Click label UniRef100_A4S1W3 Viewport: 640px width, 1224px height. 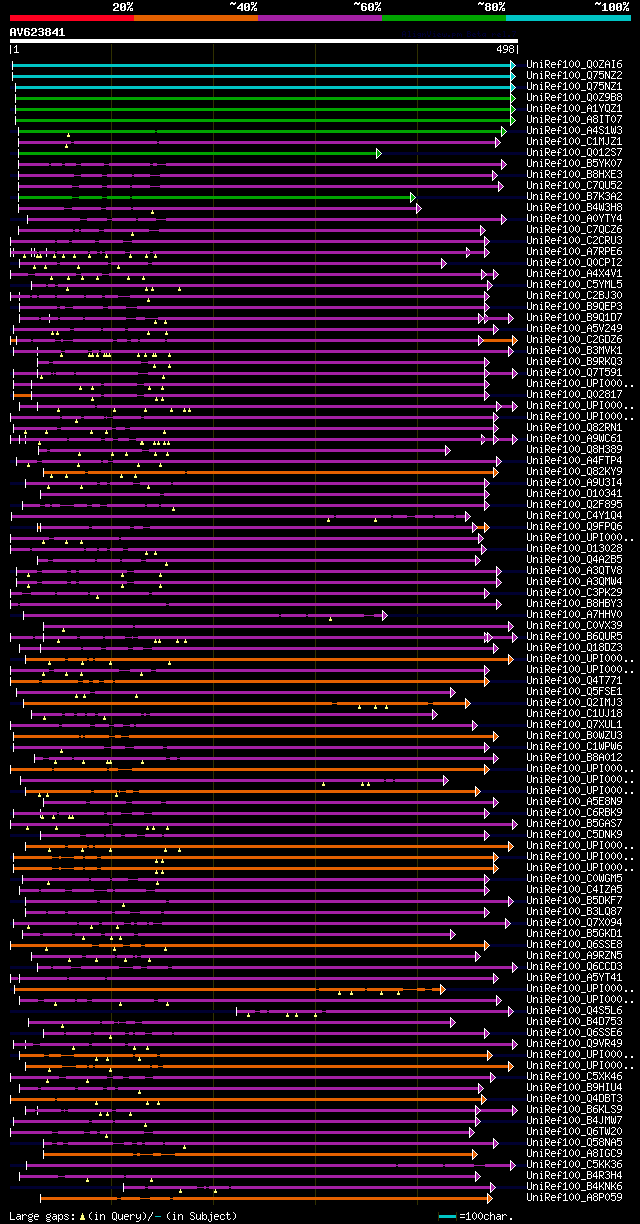(x=574, y=130)
